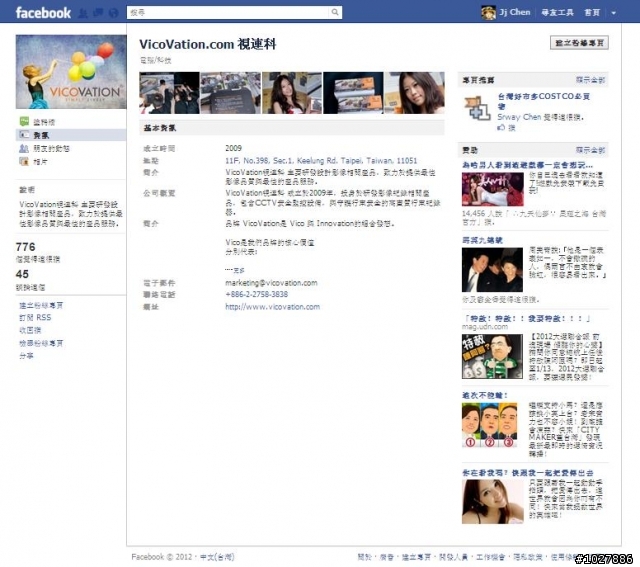
Task: Click the unlike link above report page link
Action: (30, 330)
